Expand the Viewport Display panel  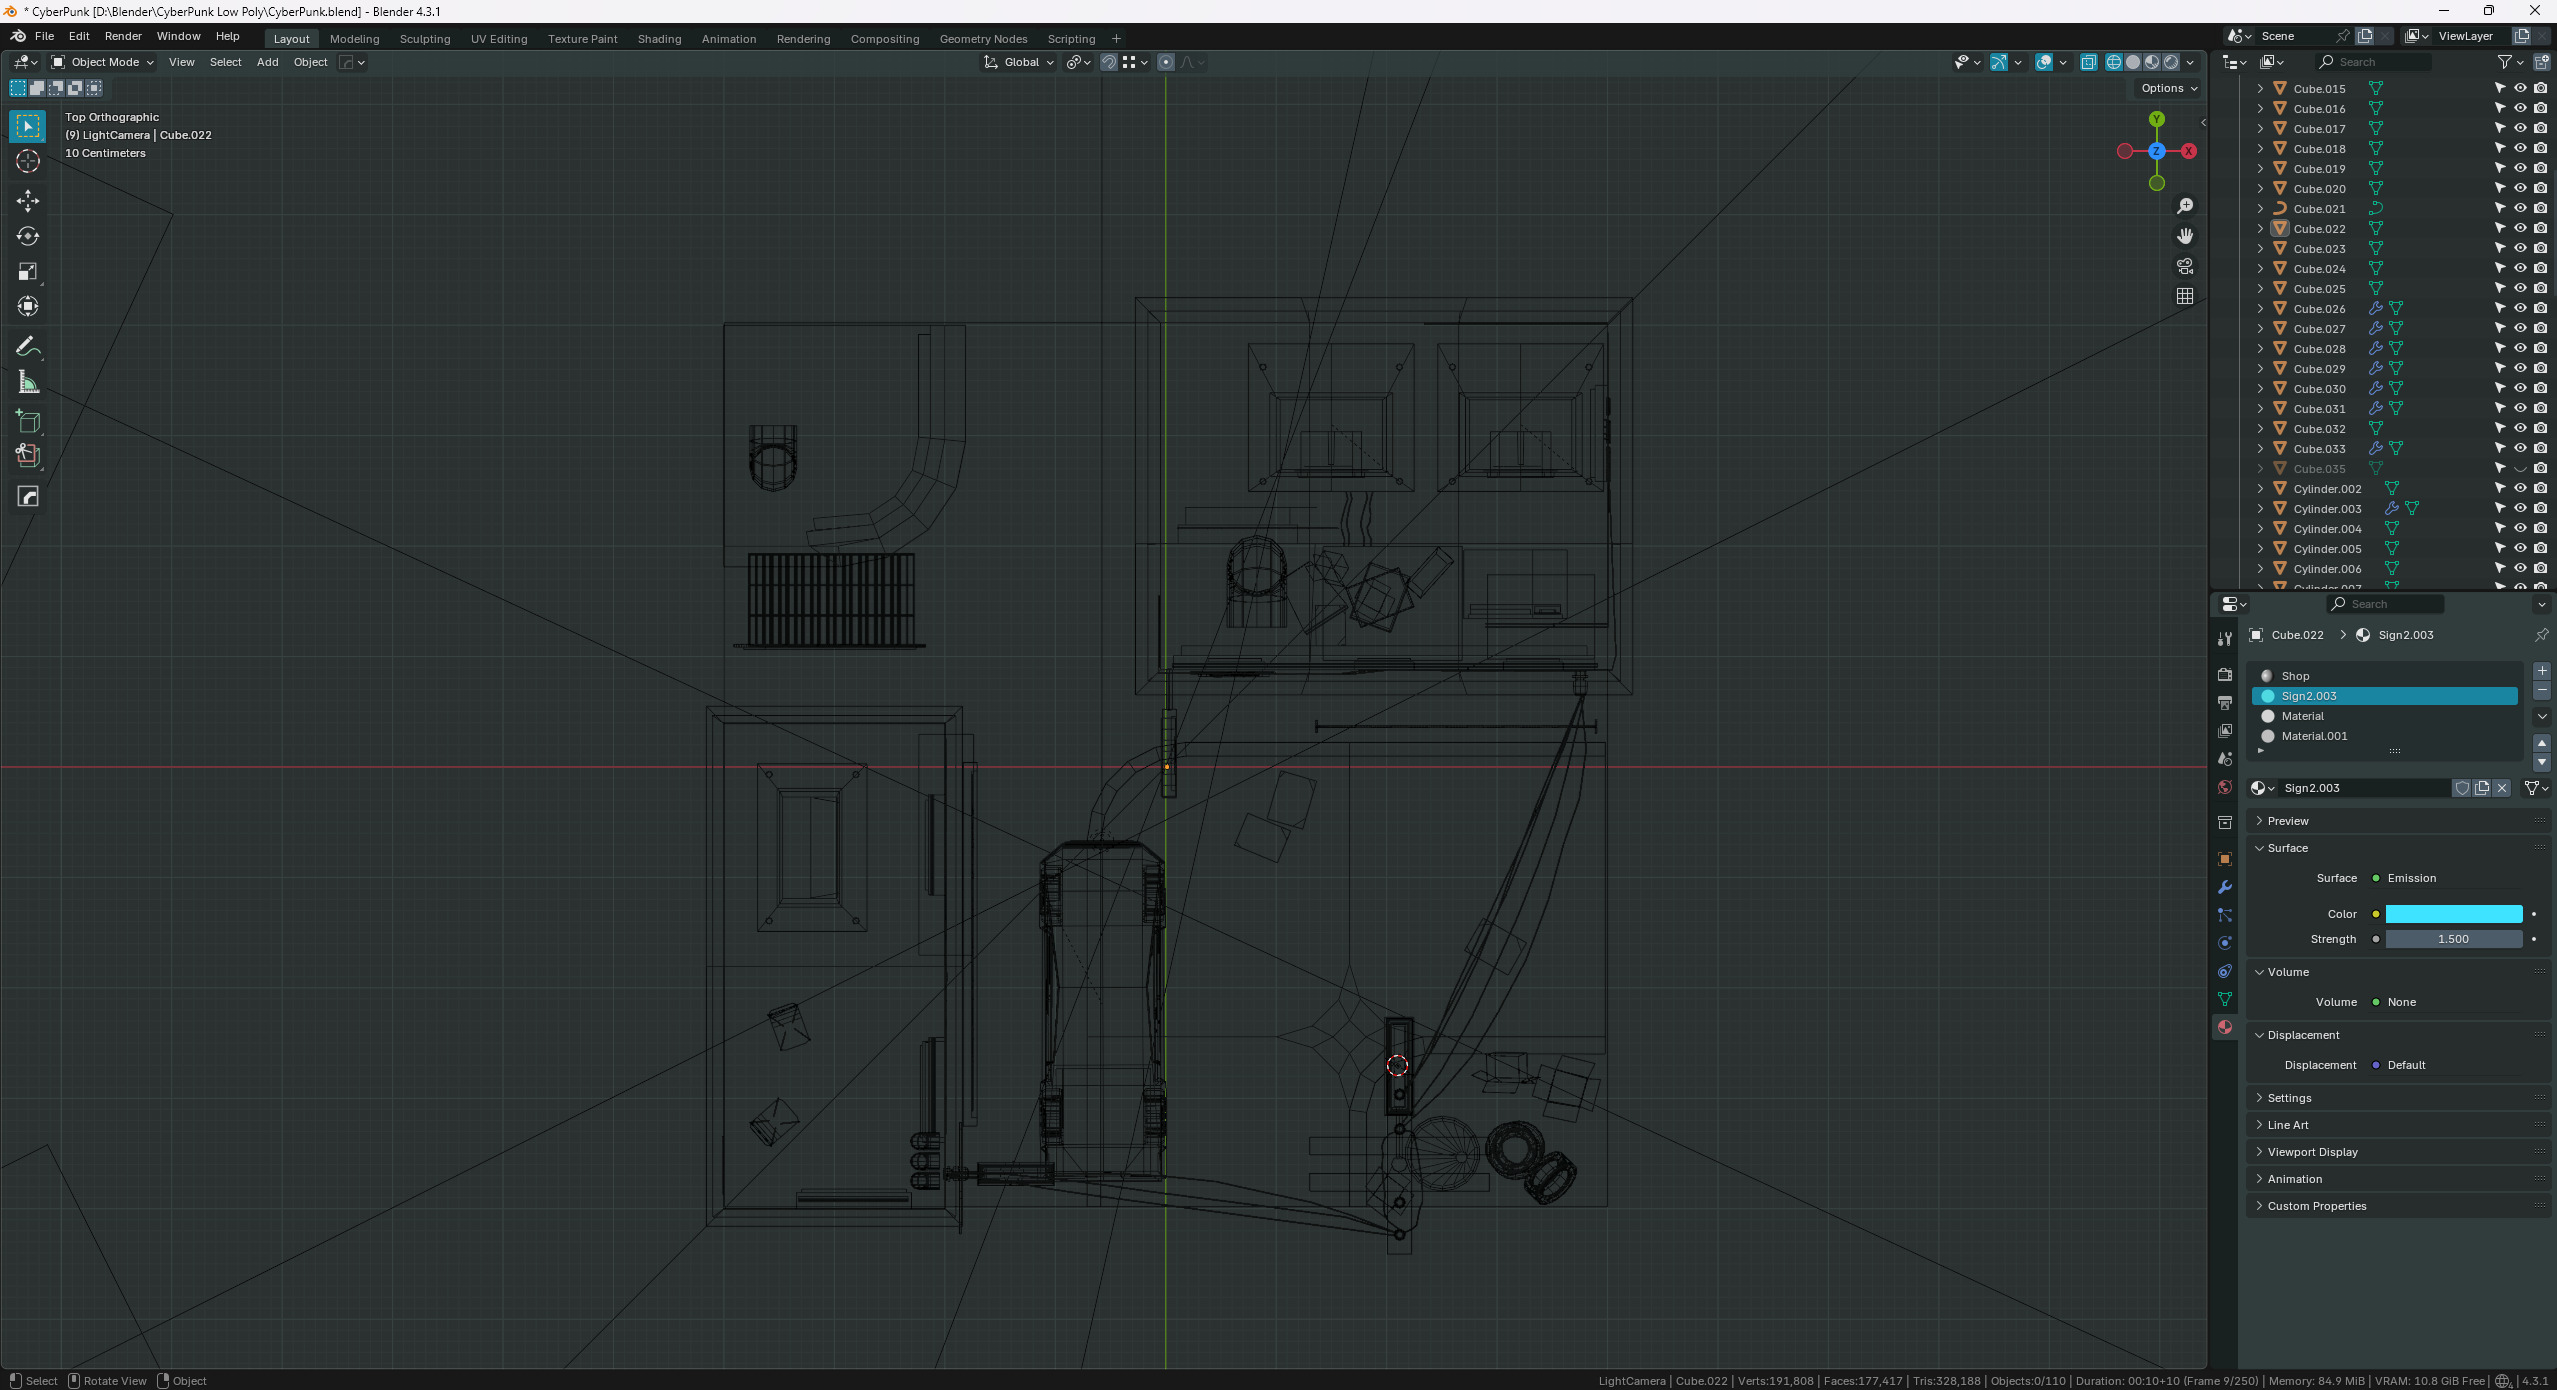tap(2312, 1152)
